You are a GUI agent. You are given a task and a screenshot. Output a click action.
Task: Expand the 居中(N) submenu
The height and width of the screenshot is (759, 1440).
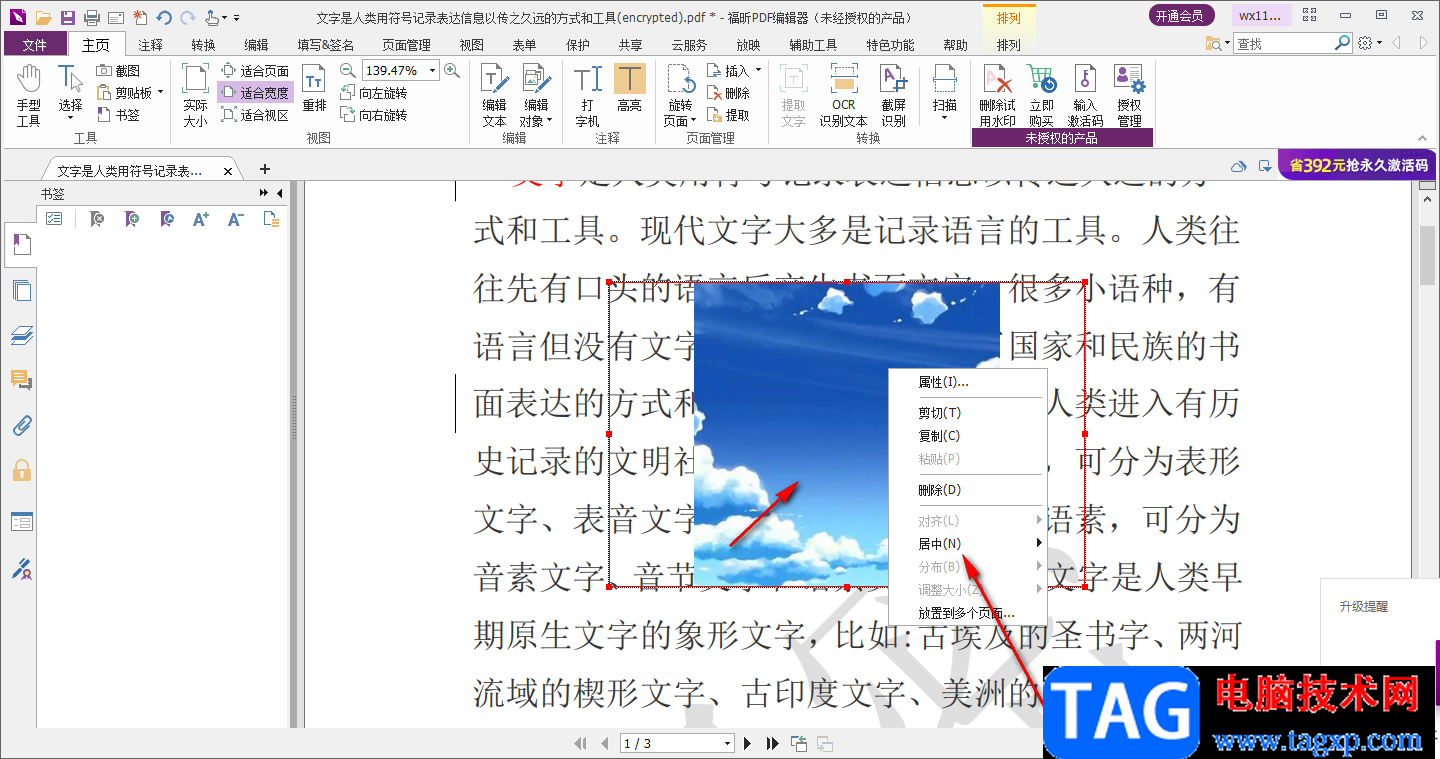pos(968,543)
